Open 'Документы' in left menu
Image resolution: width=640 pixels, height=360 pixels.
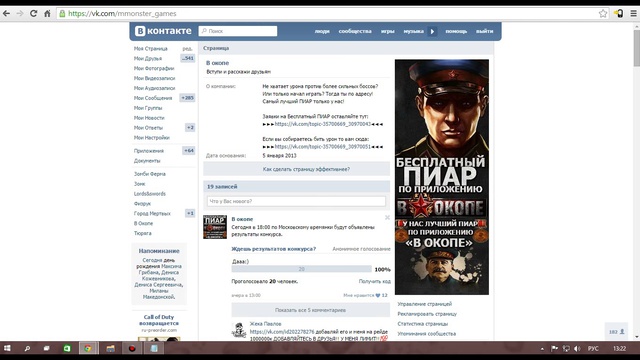(147, 161)
